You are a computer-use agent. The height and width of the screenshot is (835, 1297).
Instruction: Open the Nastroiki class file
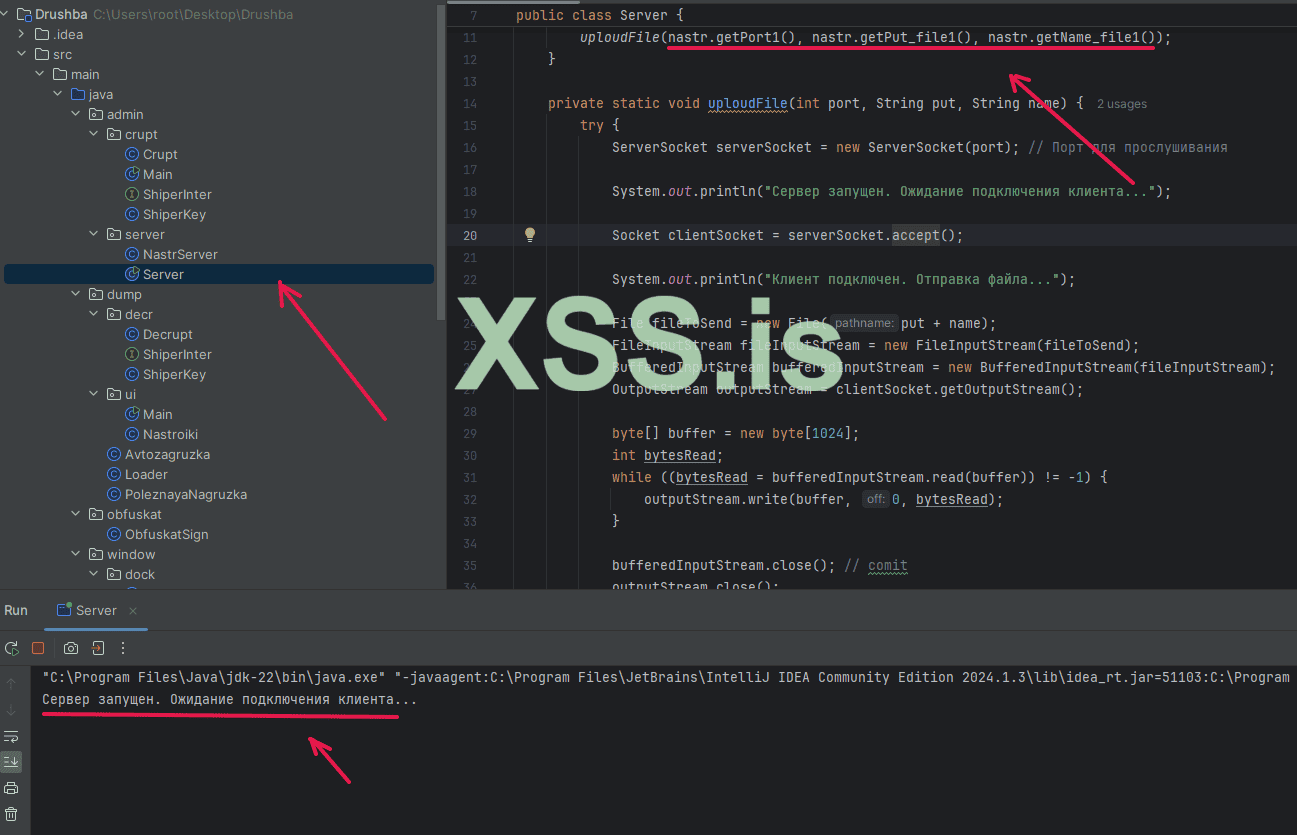(x=171, y=434)
